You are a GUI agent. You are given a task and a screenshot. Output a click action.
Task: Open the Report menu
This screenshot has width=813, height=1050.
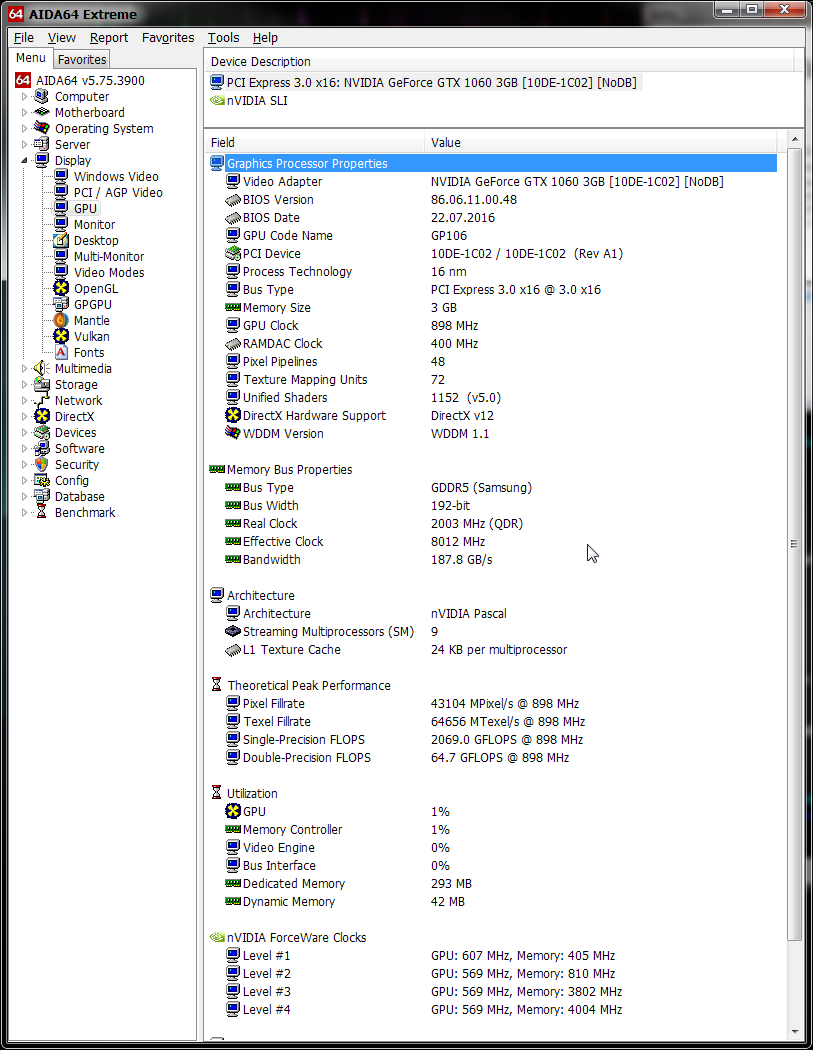click(x=108, y=38)
